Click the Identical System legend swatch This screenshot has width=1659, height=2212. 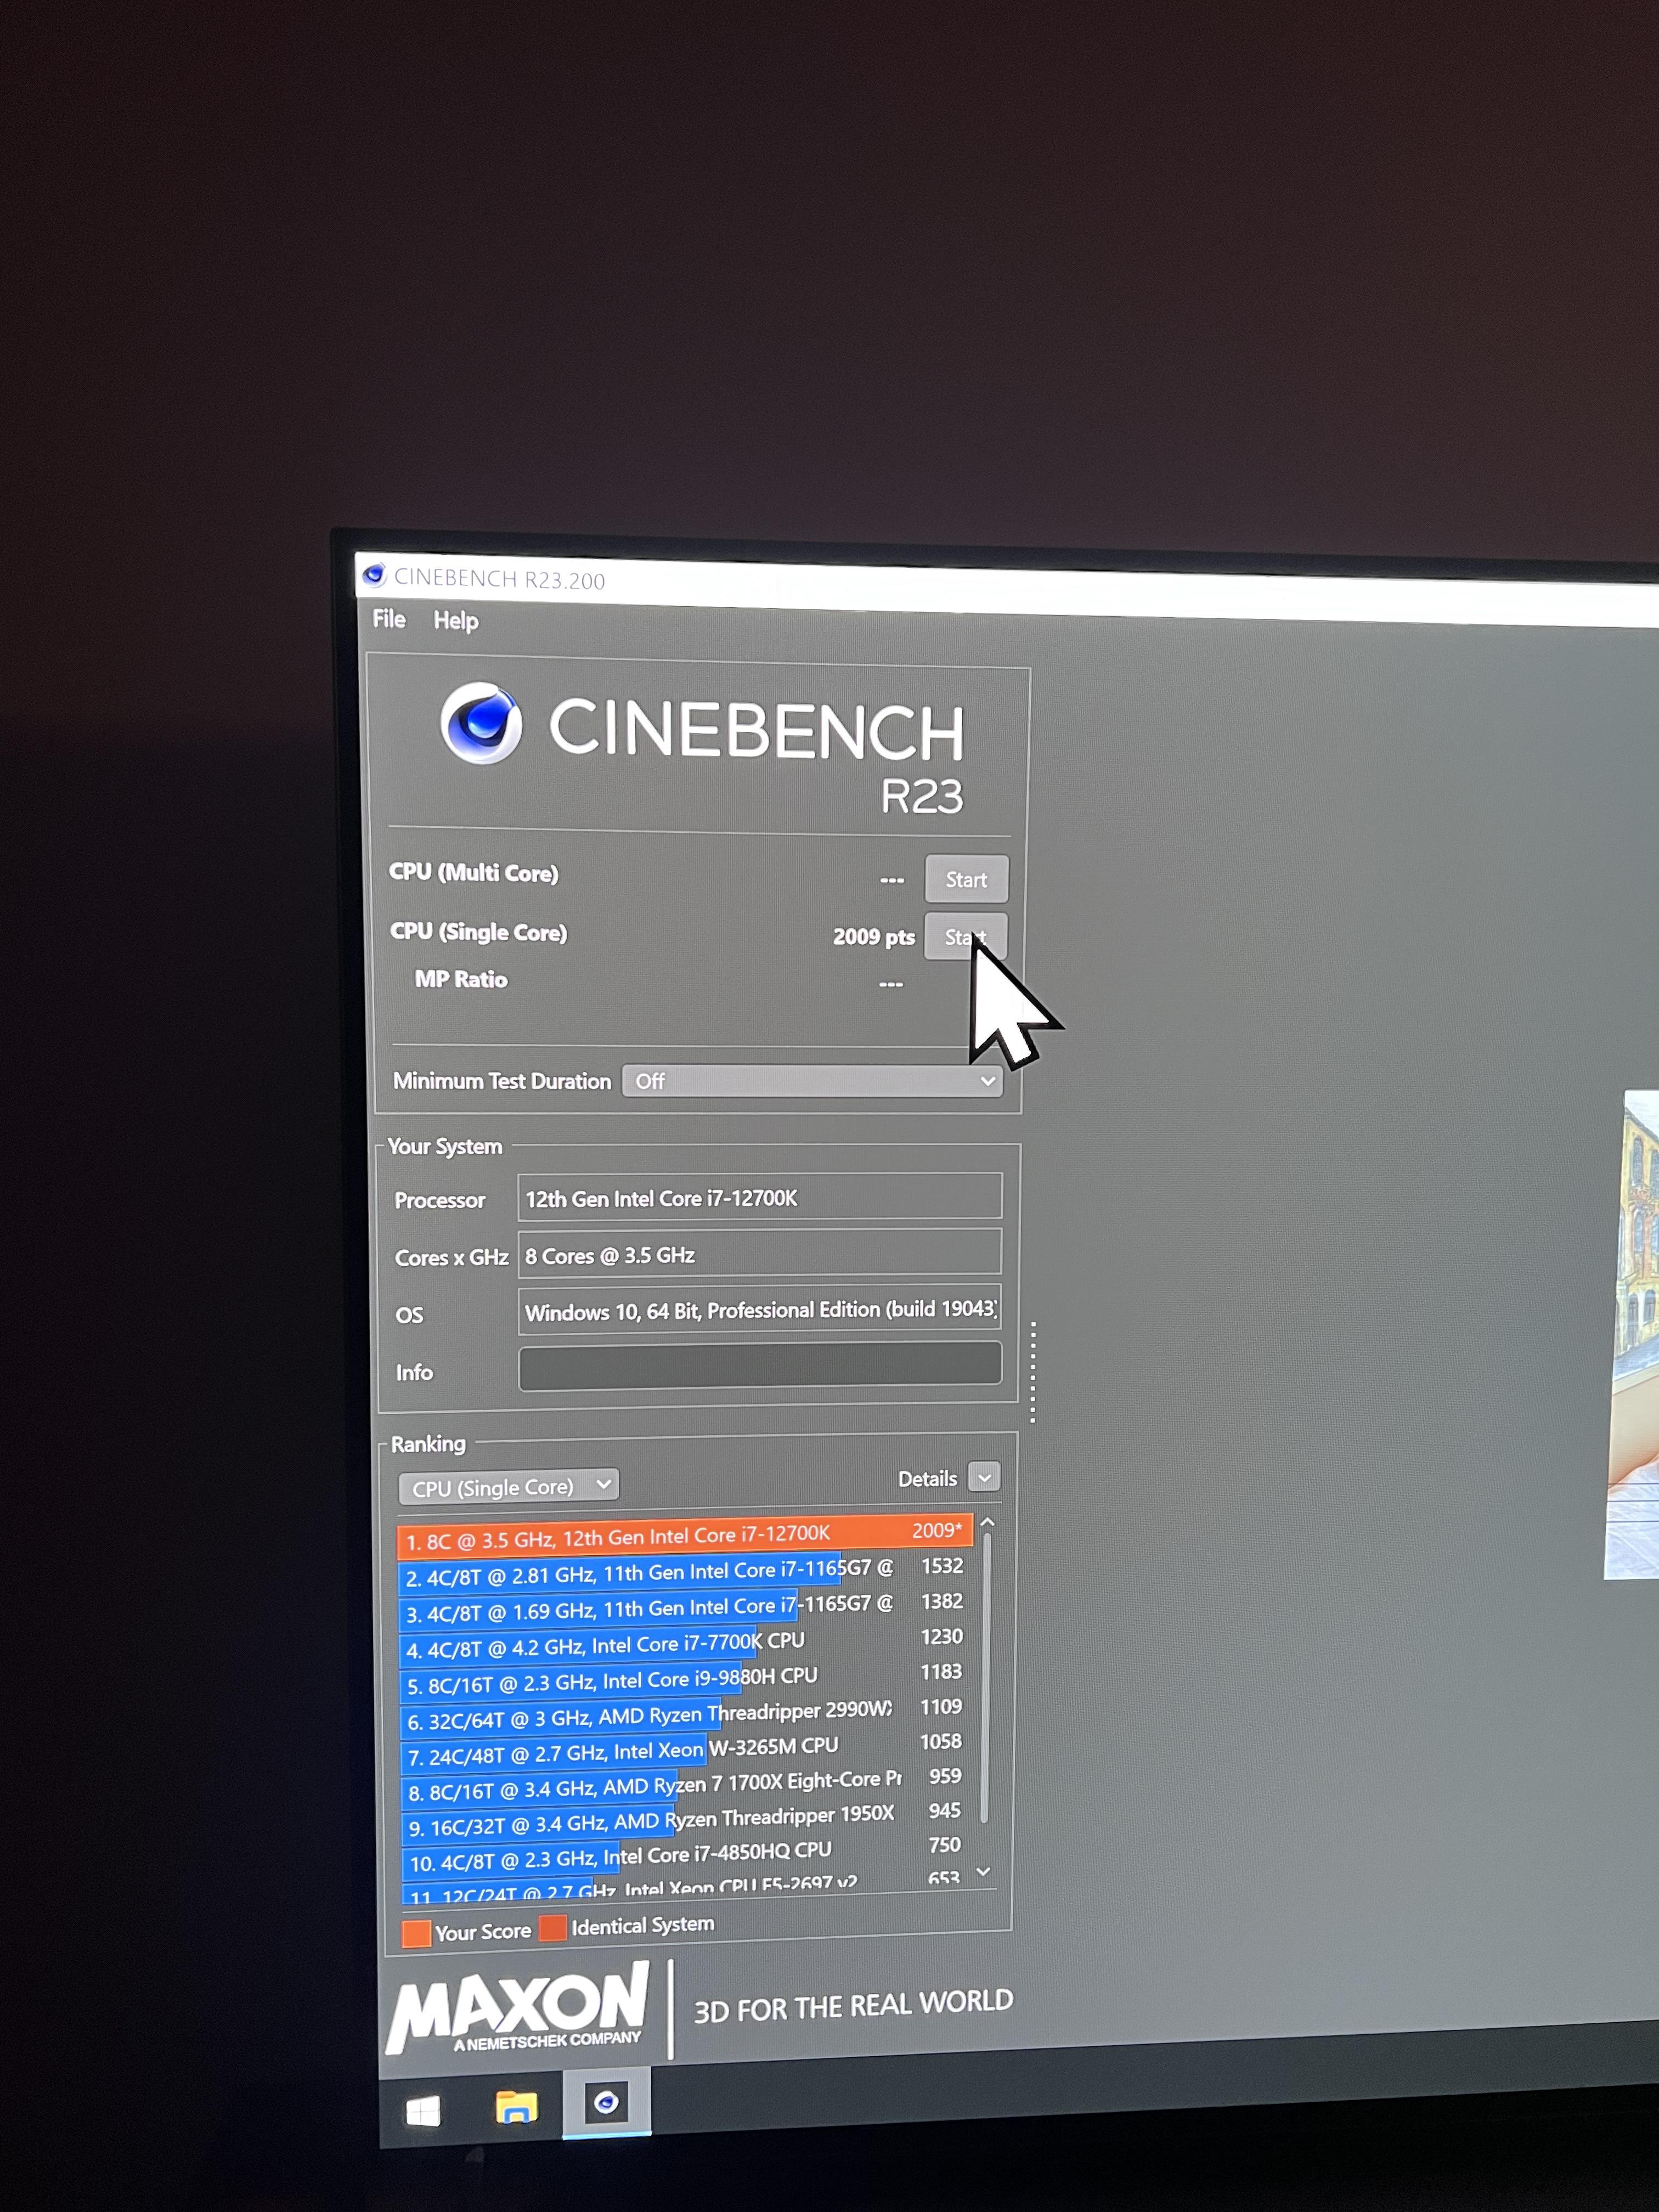[x=552, y=1927]
